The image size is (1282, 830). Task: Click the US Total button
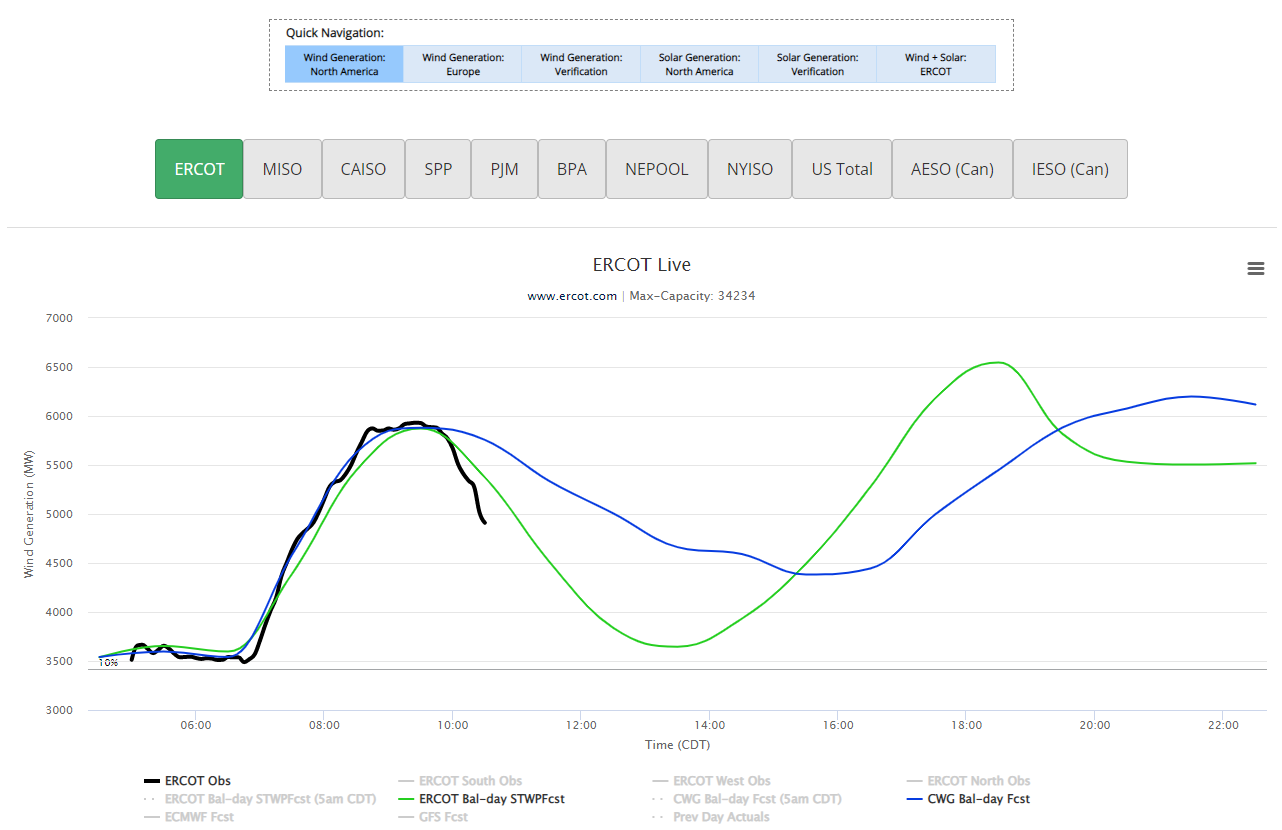tap(842, 169)
